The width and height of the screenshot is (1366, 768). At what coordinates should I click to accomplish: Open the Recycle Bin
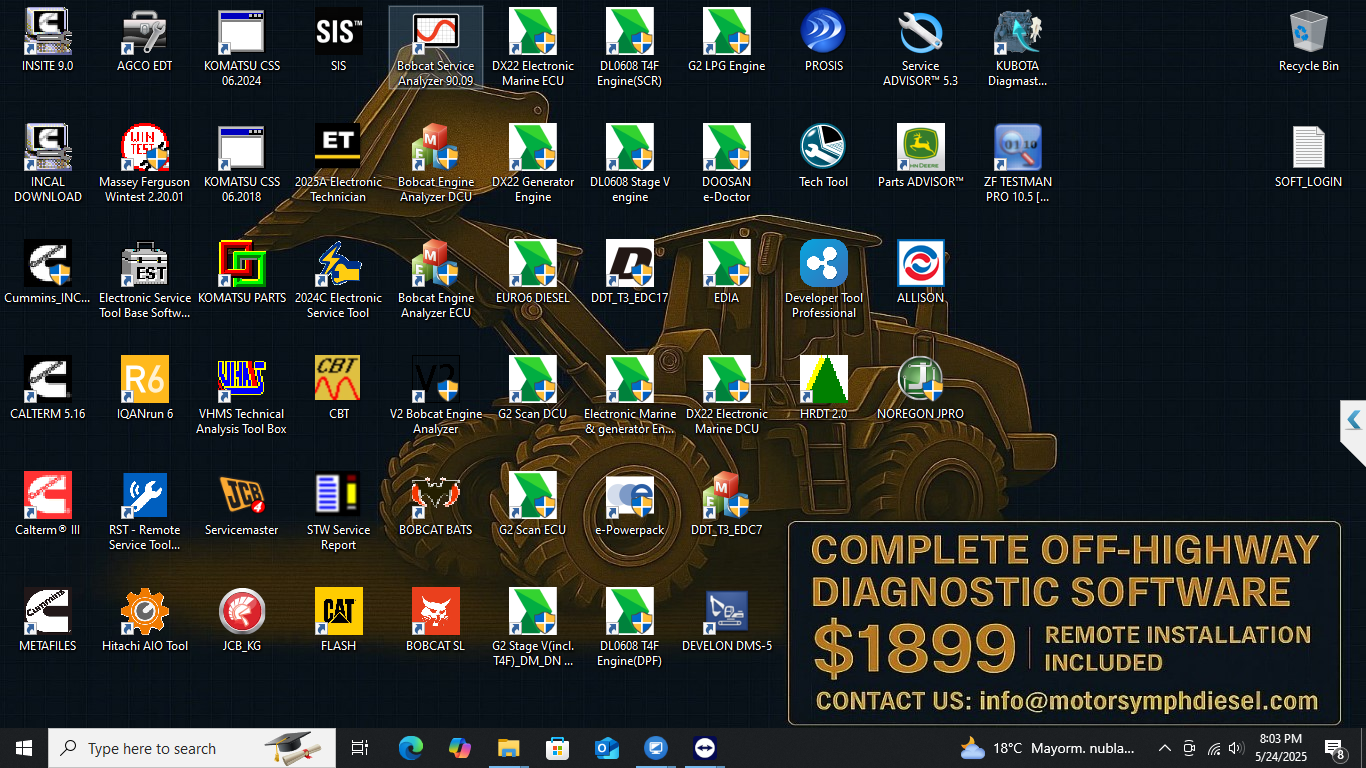pos(1308,38)
